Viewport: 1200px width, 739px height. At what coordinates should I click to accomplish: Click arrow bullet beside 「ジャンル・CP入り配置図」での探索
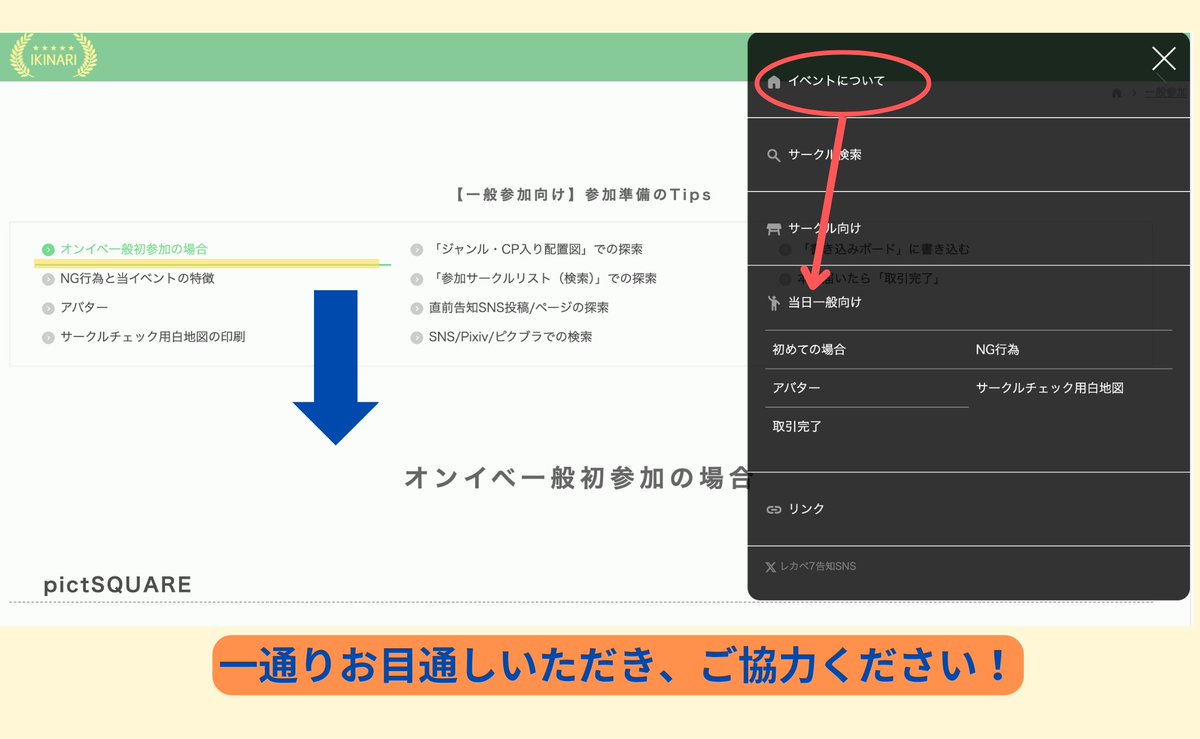418,250
